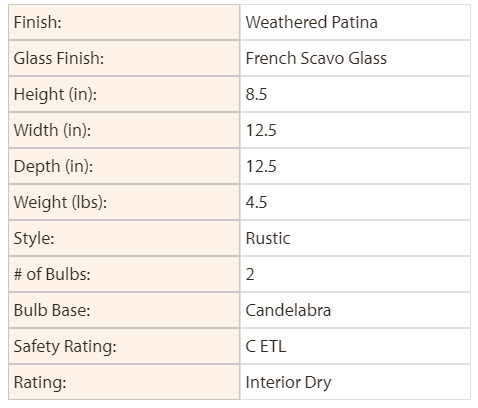Click the Style: label cell
Image resolution: width=478 pixels, height=408 pixels.
[124, 238]
